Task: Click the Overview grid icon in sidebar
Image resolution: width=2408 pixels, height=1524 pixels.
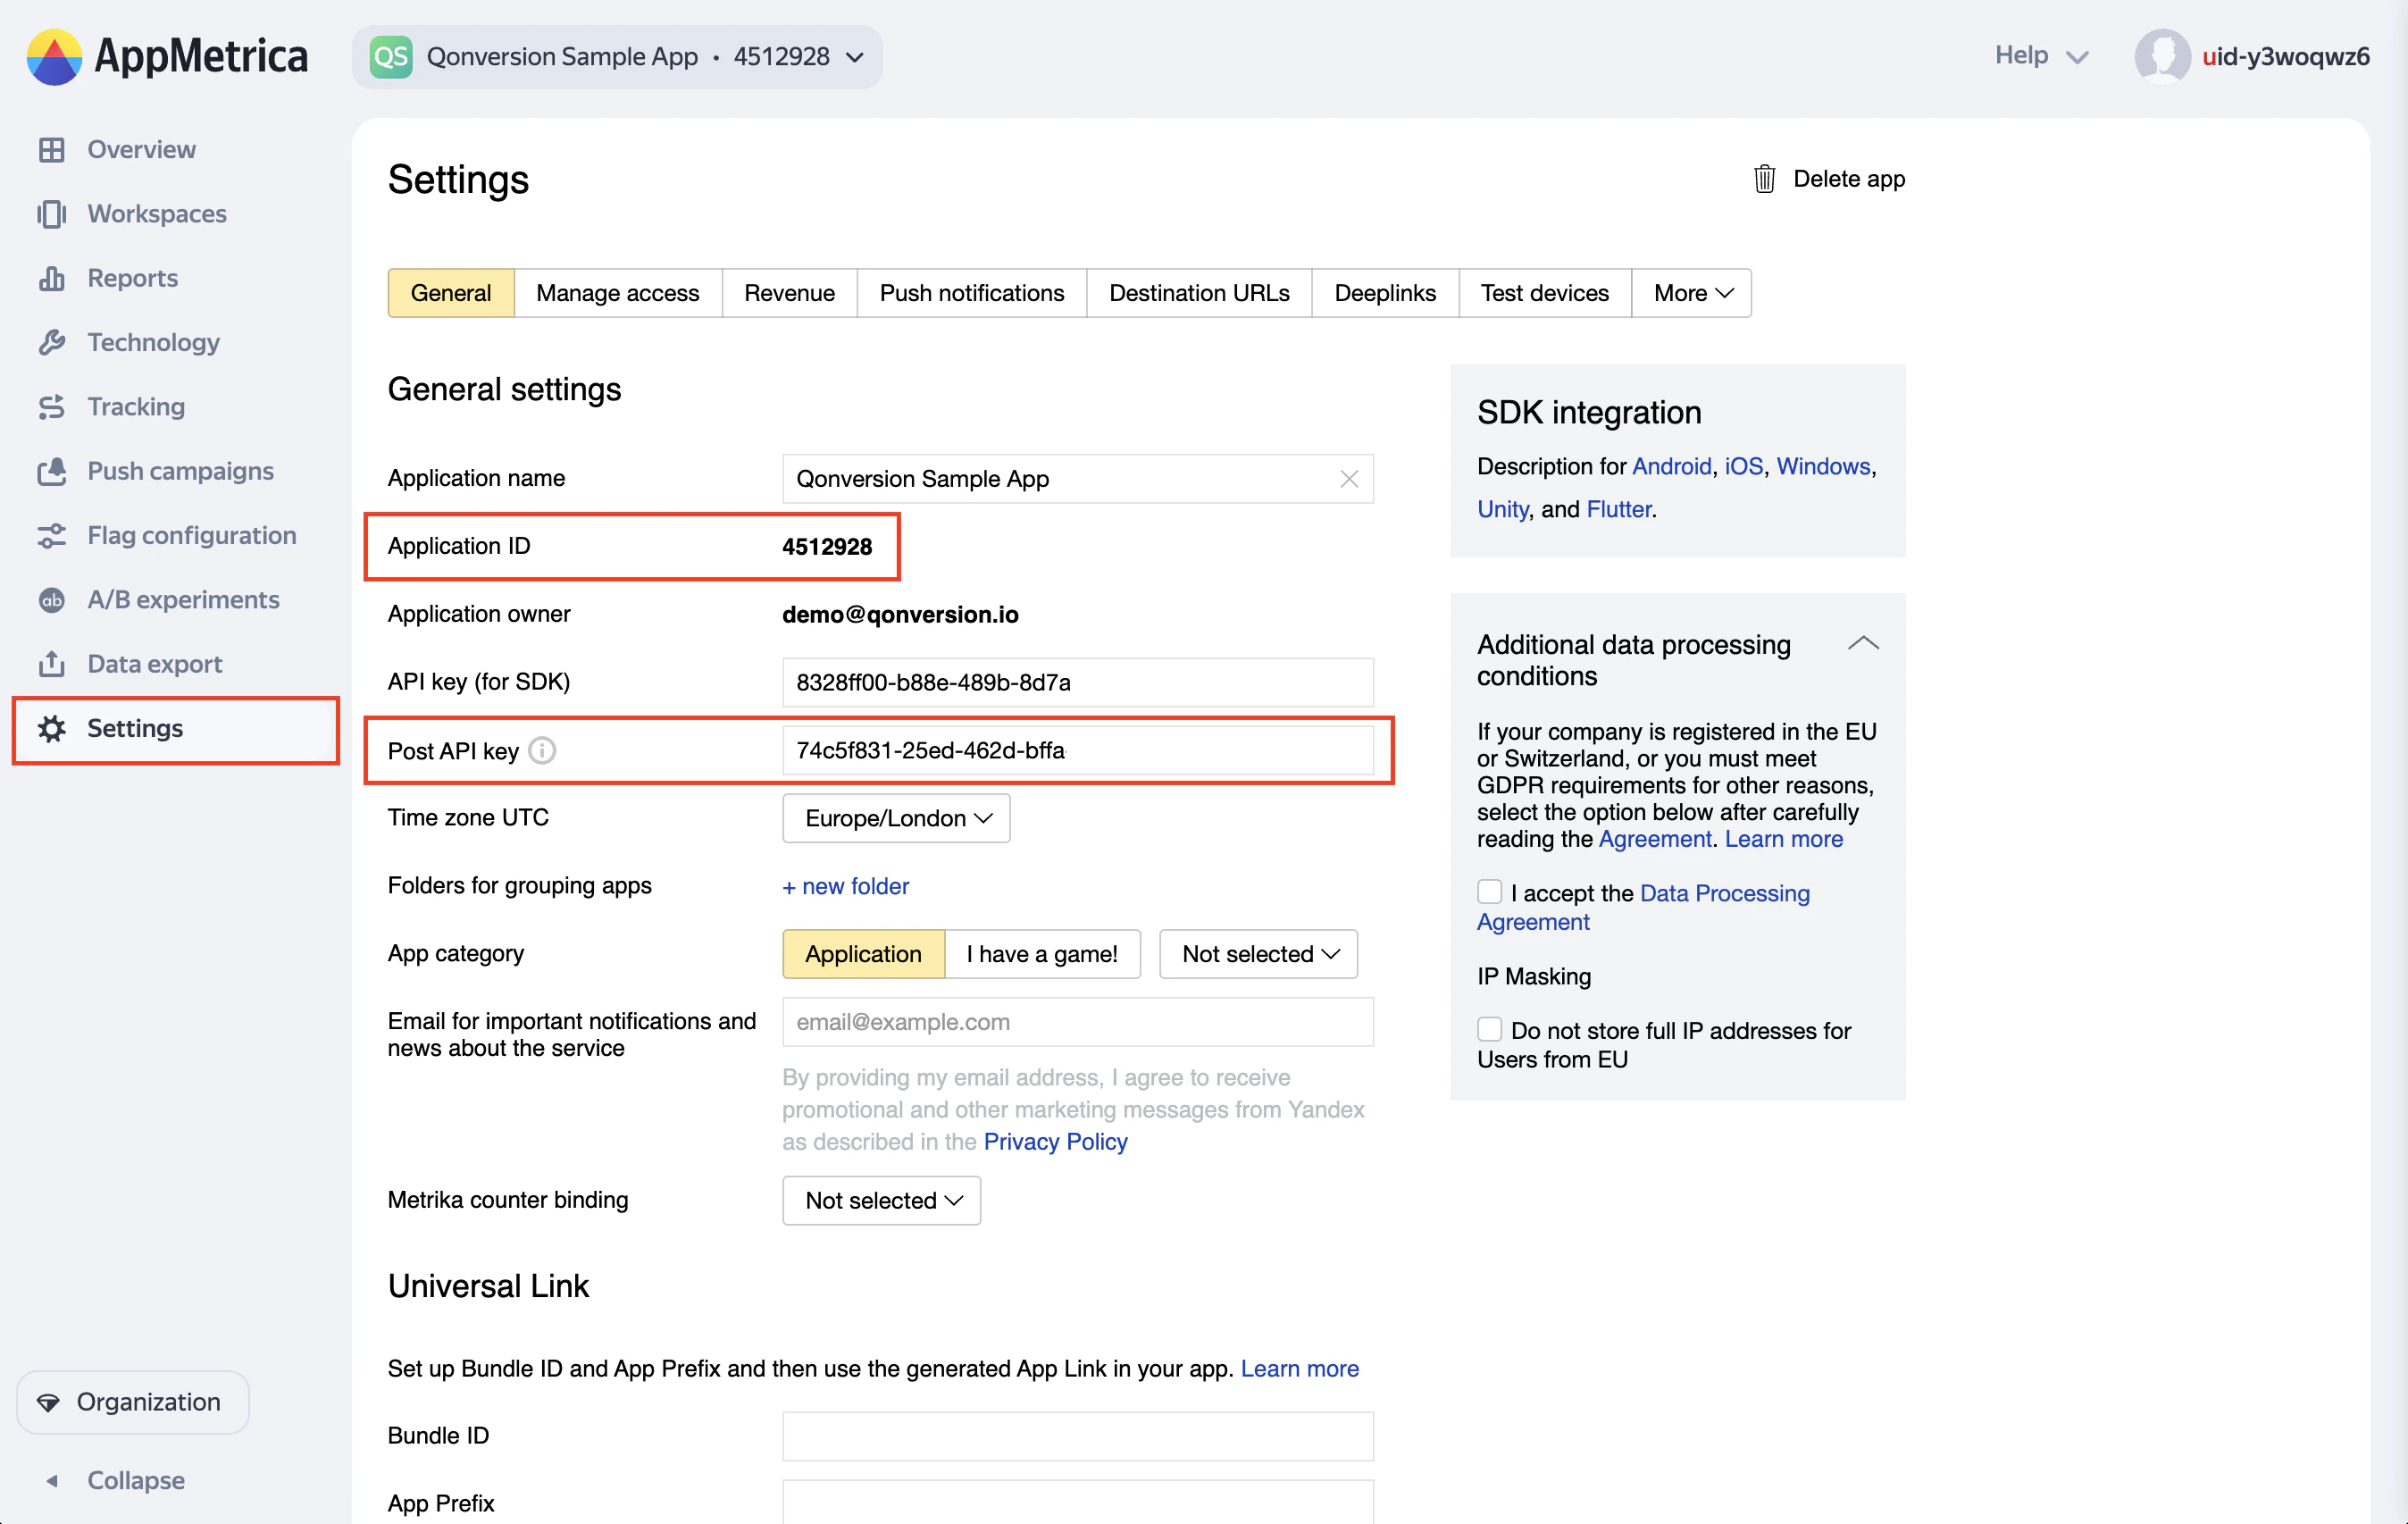Action: point(51,149)
